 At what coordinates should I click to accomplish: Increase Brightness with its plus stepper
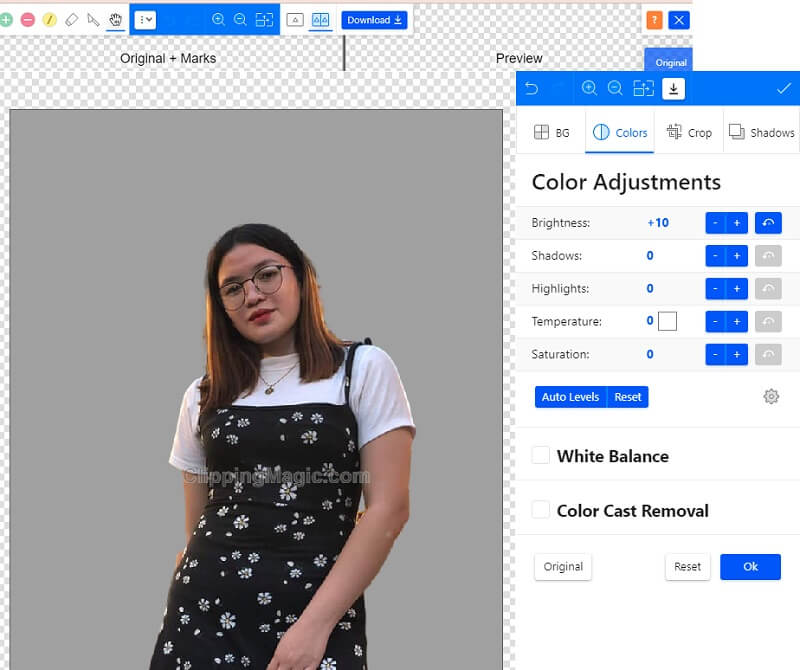tap(735, 222)
